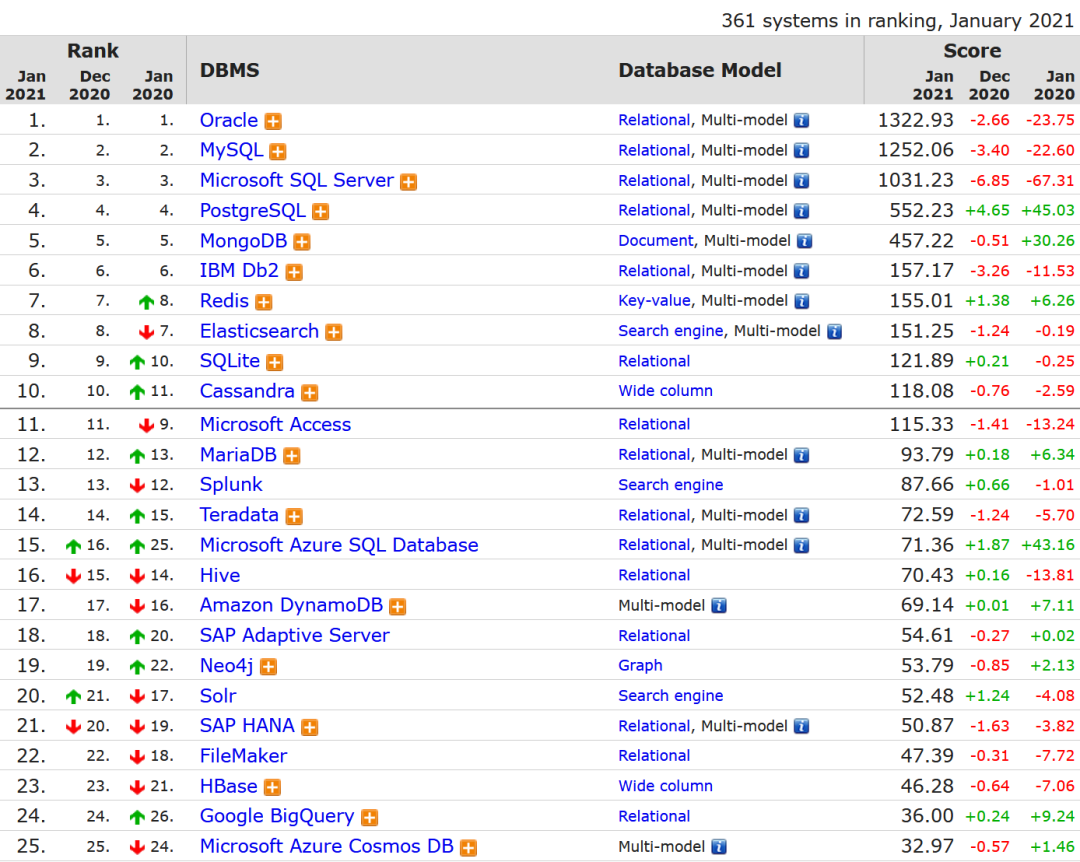Click the orange plus icon beside Oracle
Viewport: 1080px width, 862px height.
[x=273, y=121]
